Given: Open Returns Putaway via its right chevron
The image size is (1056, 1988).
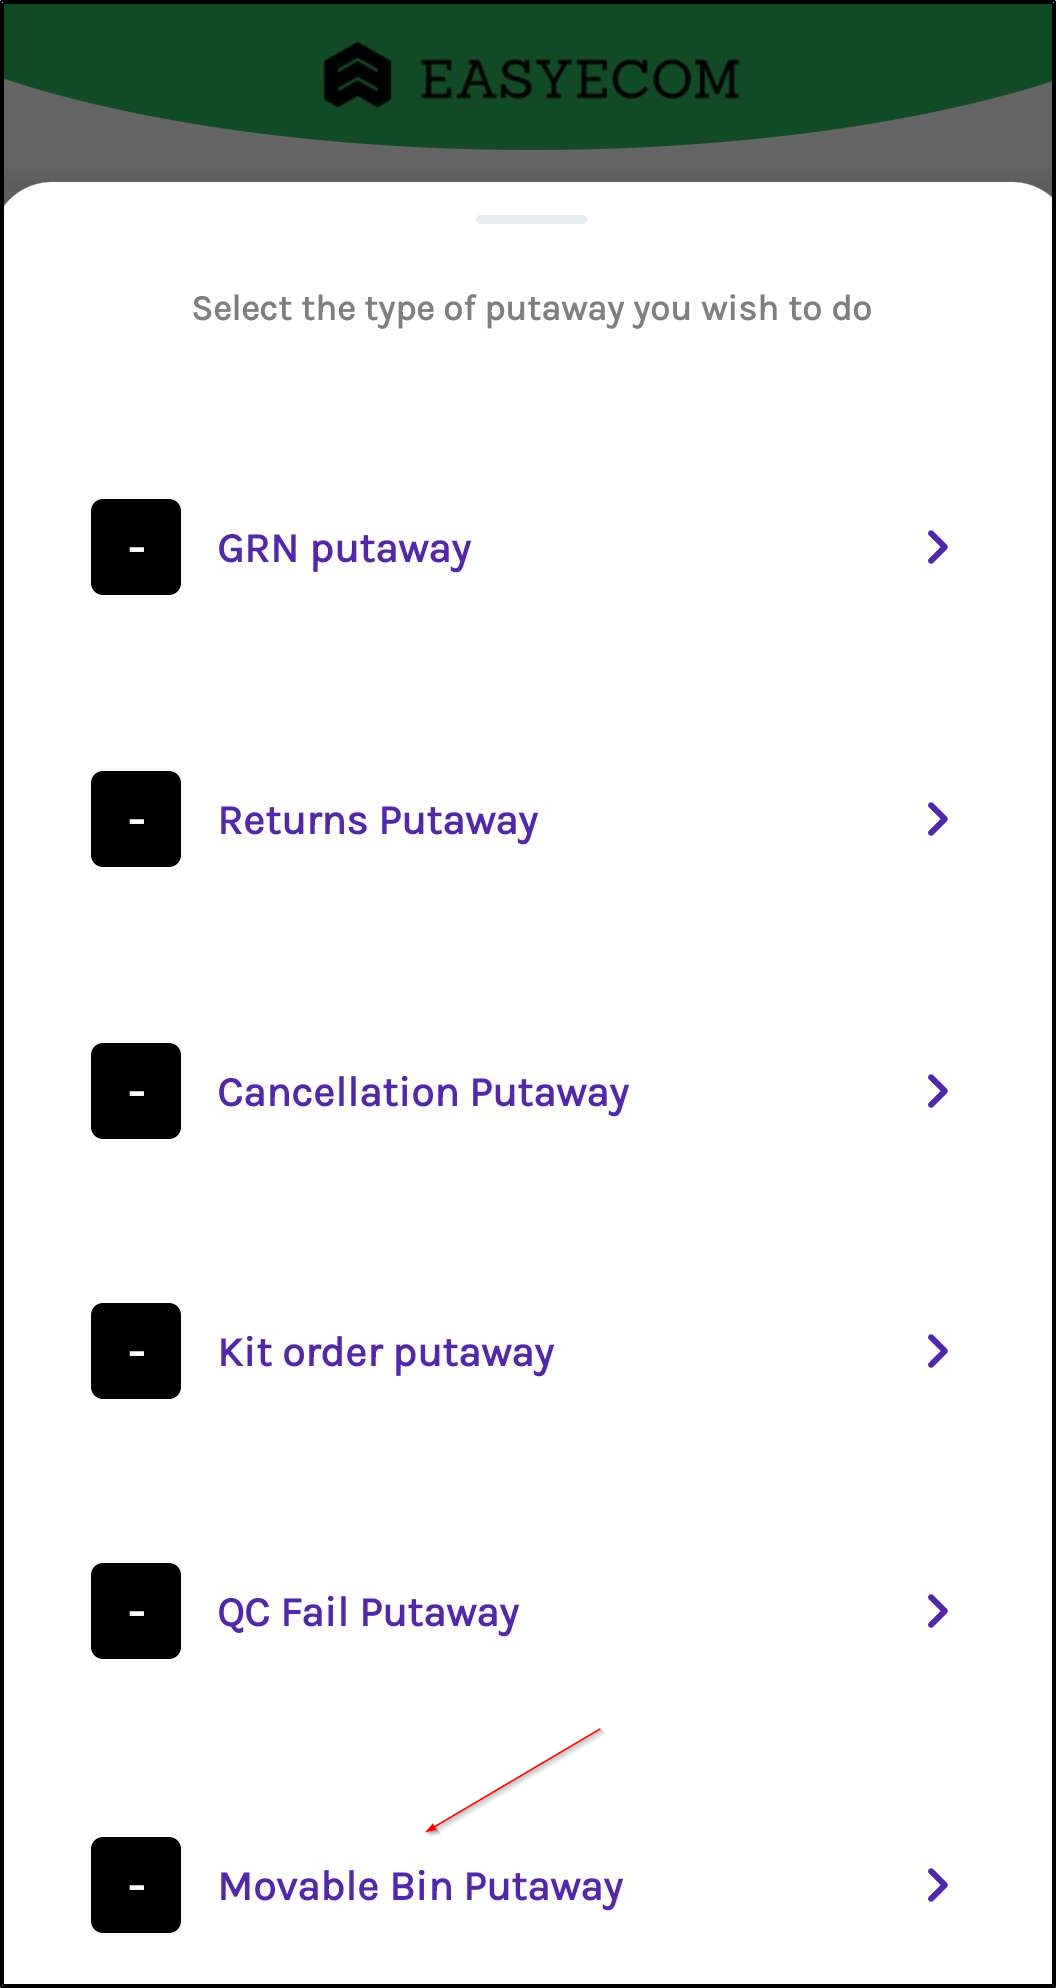Looking at the screenshot, I should (937, 819).
